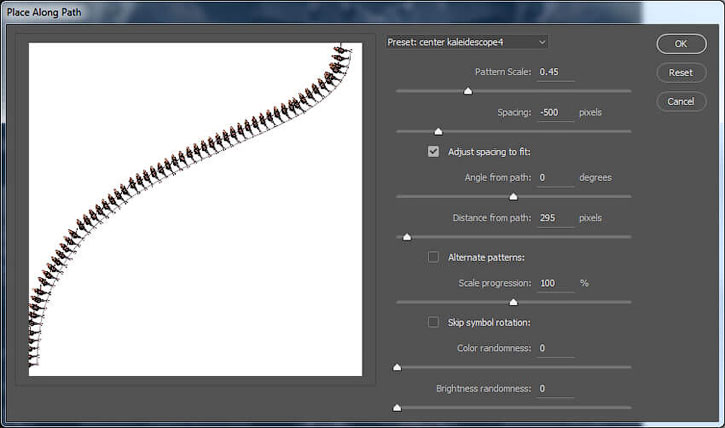Click the Distance from path field
The width and height of the screenshot is (725, 428).
pyautogui.click(x=555, y=218)
